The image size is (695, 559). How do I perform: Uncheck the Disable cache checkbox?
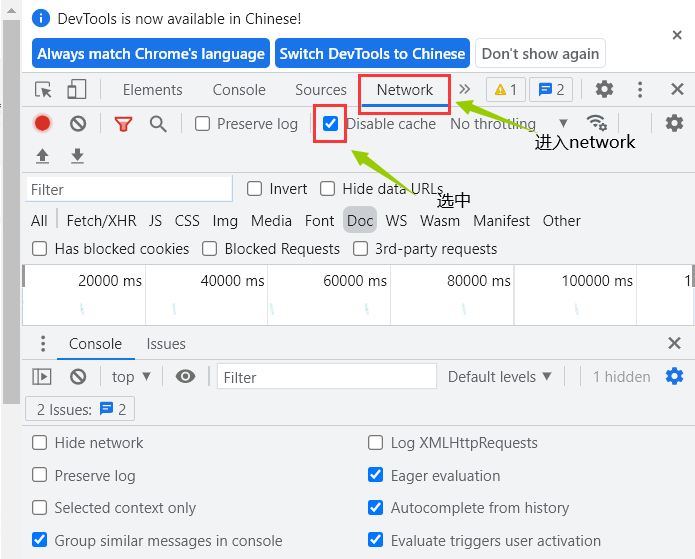click(330, 123)
